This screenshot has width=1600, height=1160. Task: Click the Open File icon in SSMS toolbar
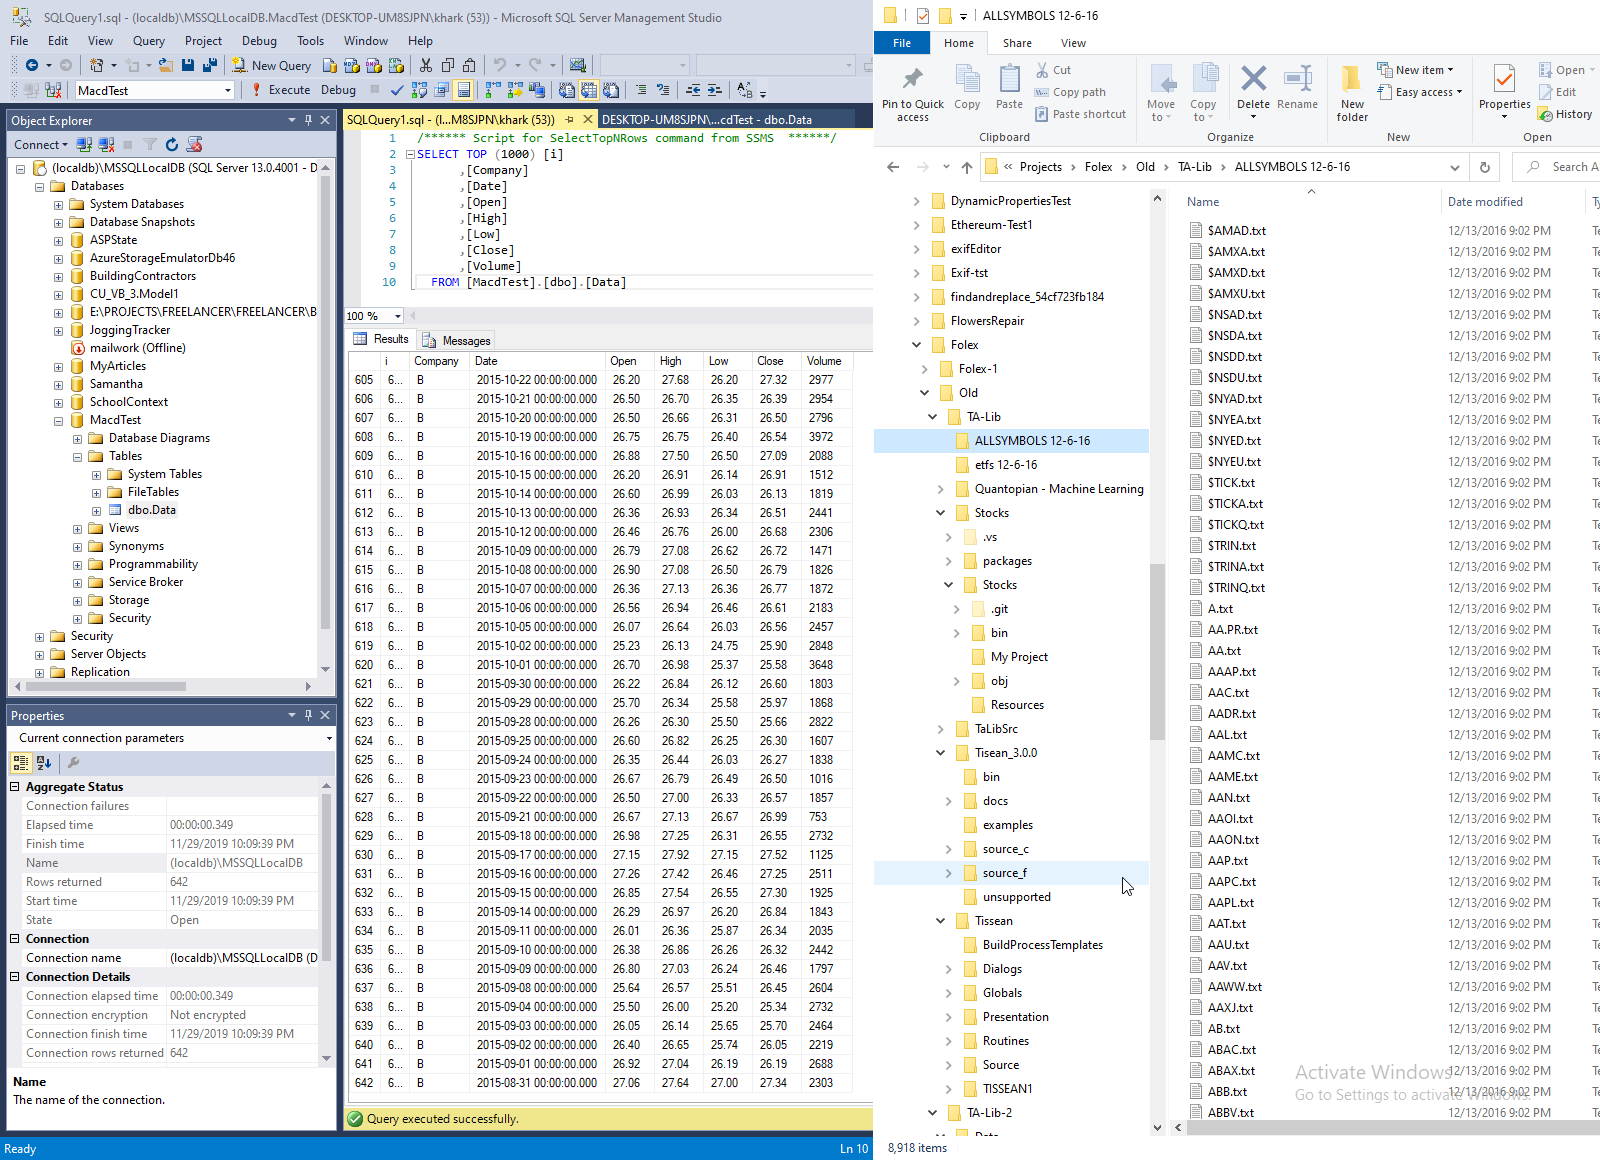[x=165, y=65]
